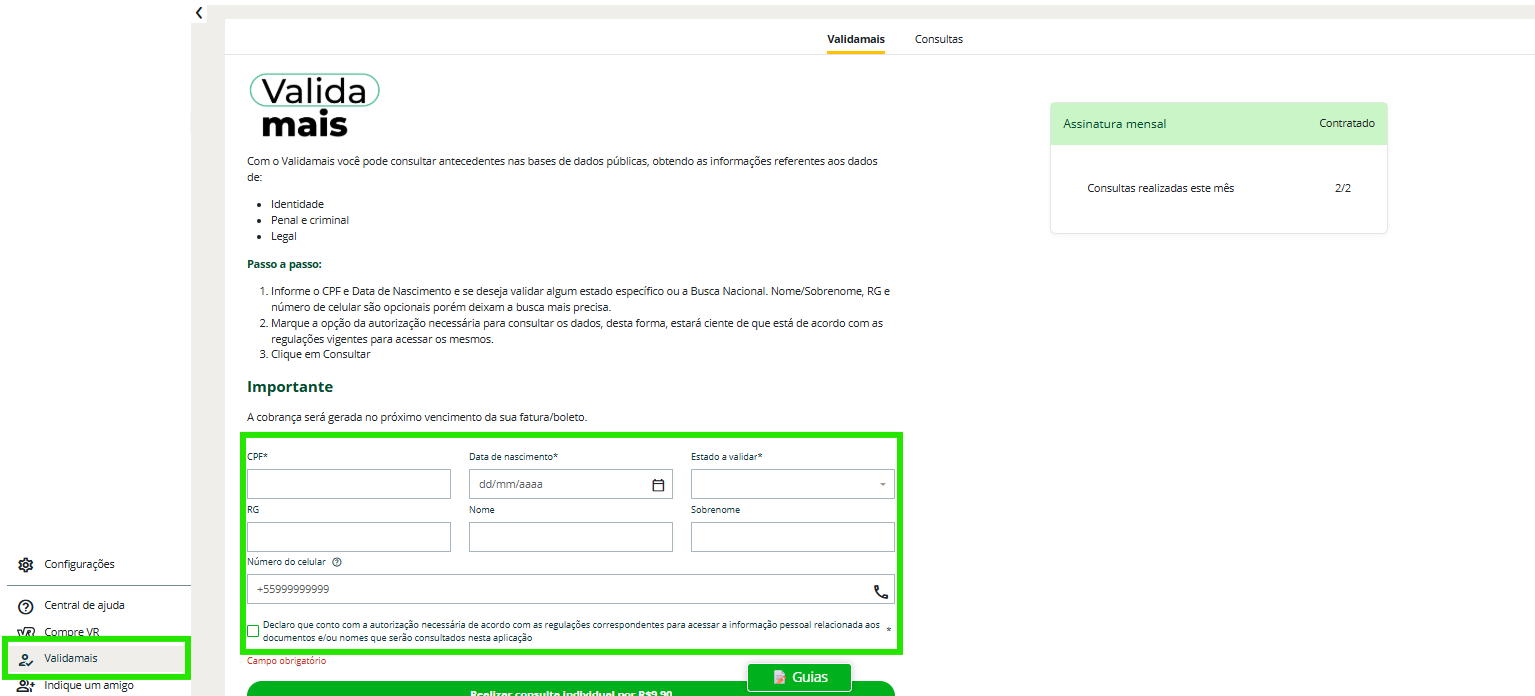This screenshot has height=696, width=1535.
Task: Click the help icon beside Número do celular
Action: coord(337,562)
